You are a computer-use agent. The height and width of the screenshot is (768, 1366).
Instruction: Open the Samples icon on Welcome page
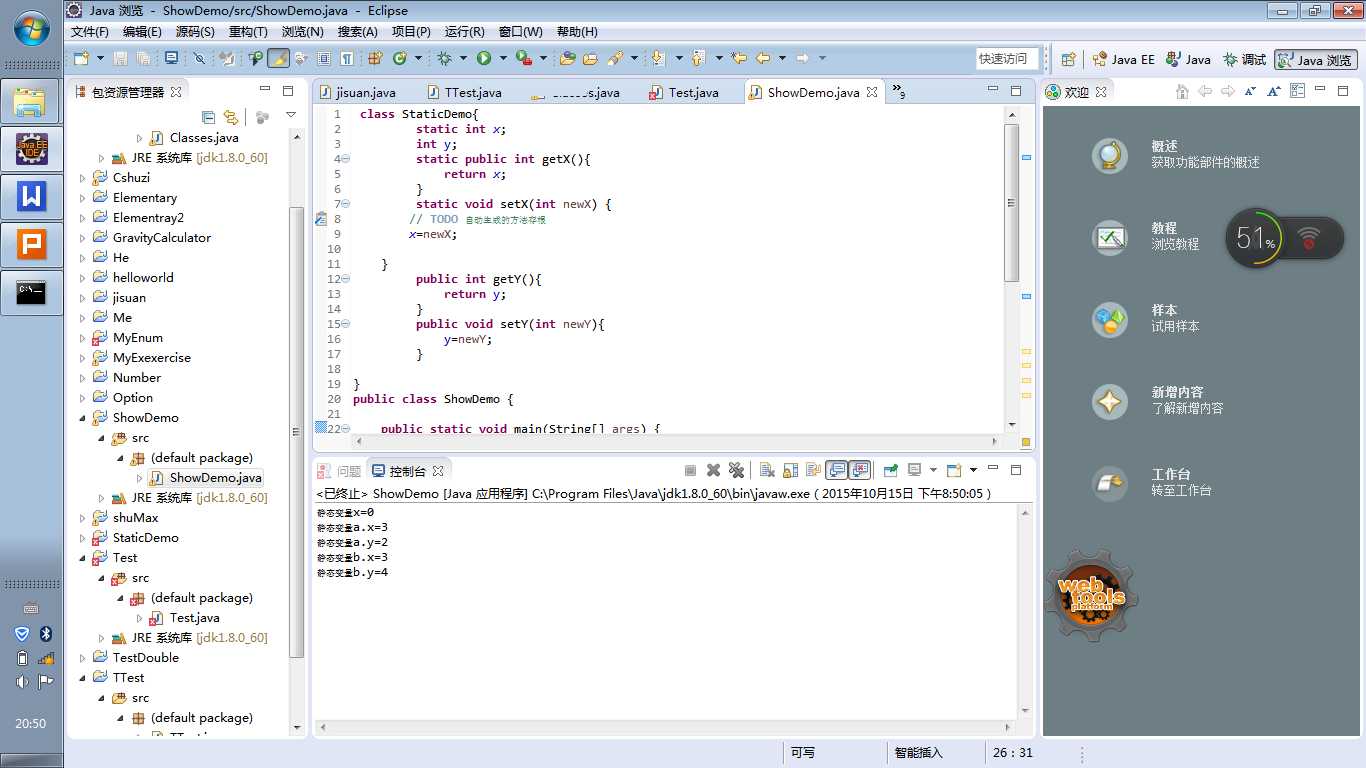tap(1110, 319)
